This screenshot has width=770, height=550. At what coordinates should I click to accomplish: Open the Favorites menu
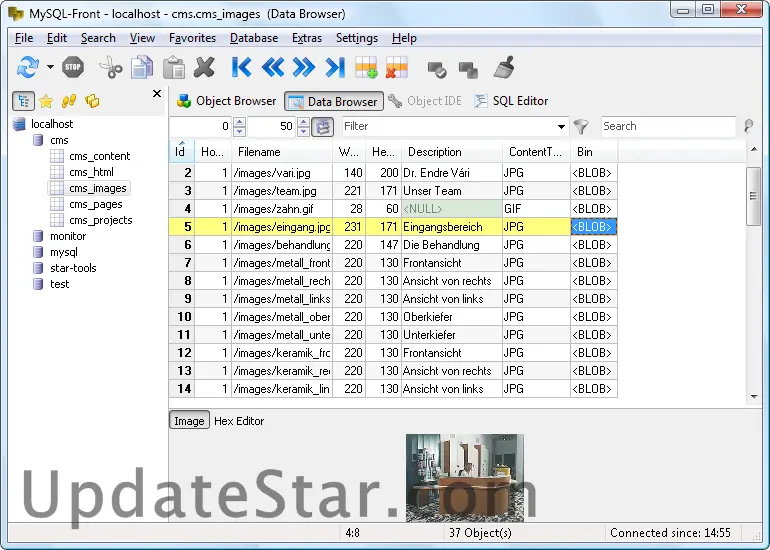click(x=192, y=38)
